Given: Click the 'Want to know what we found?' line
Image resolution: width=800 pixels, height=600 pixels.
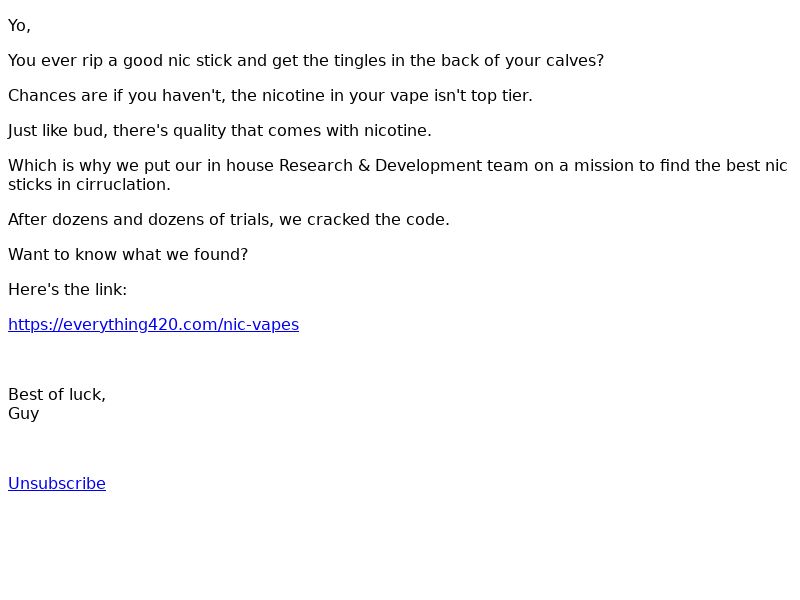Looking at the screenshot, I should 128,255.
